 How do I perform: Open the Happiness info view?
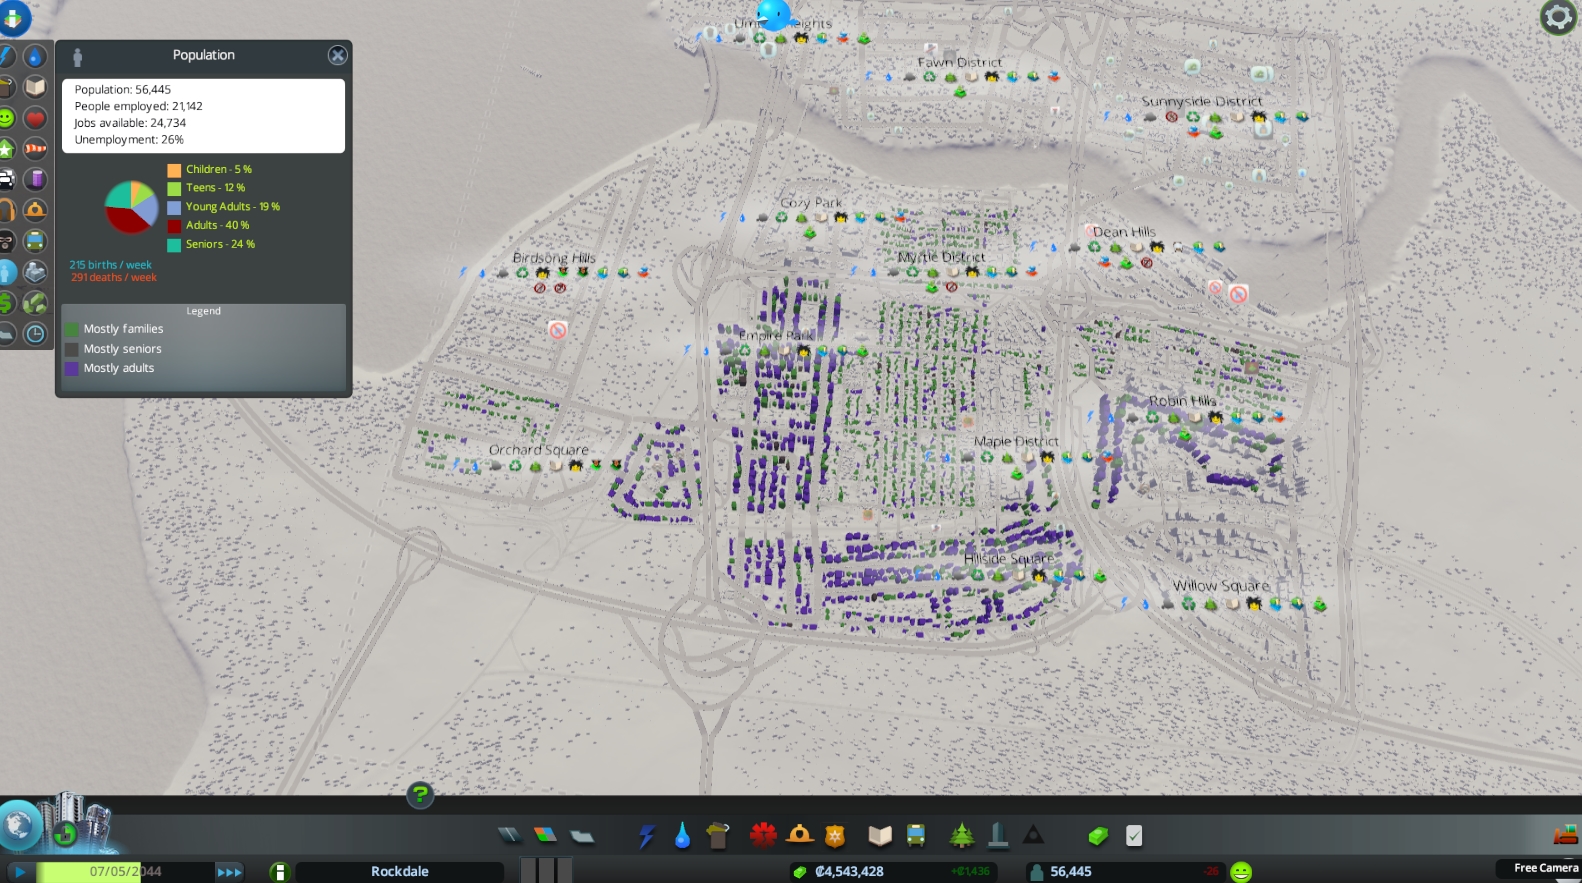coord(6,118)
